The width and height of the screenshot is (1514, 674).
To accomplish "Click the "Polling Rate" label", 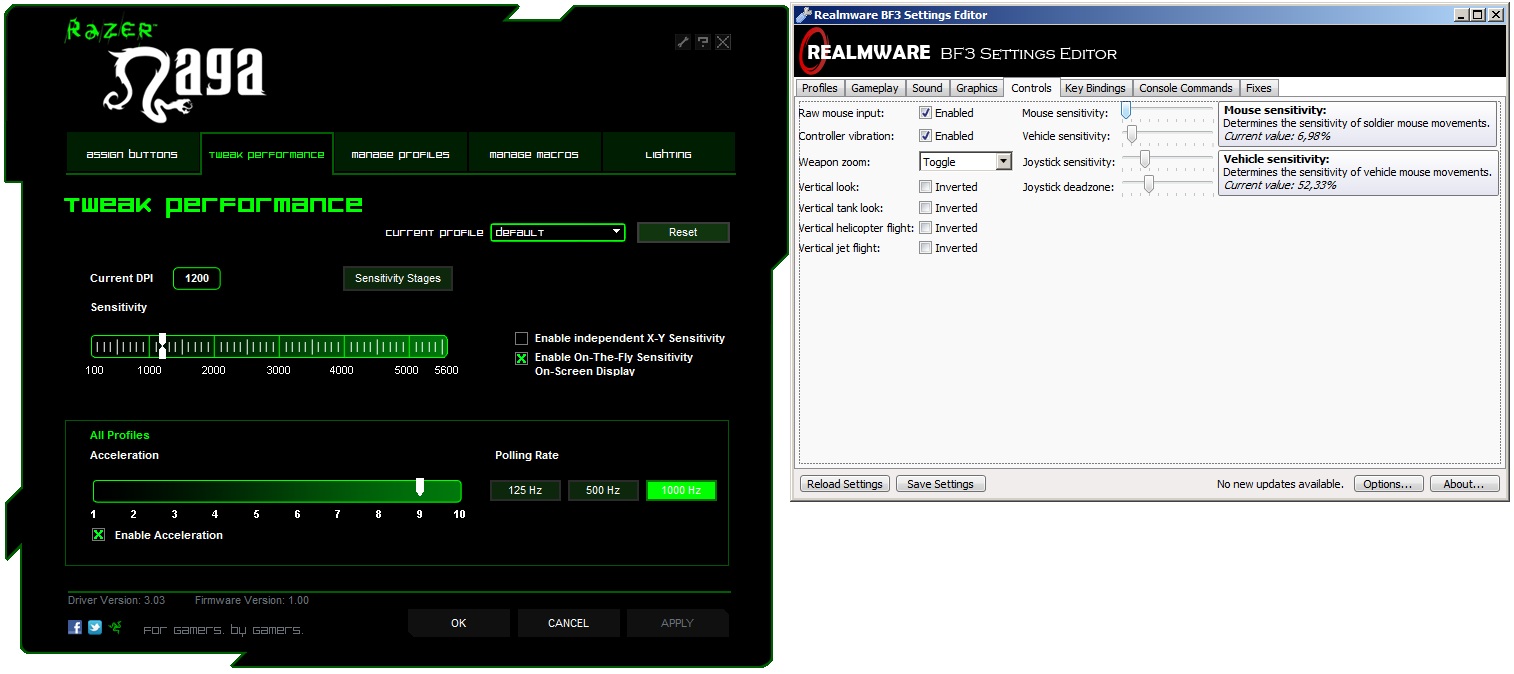I will [527, 455].
